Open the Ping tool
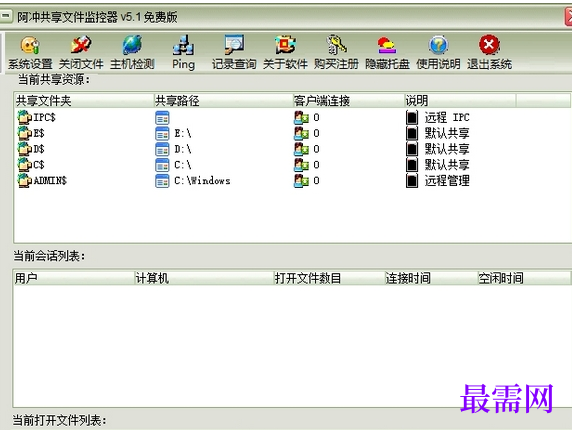Viewport: 572px width, 430px height. pyautogui.click(x=183, y=53)
